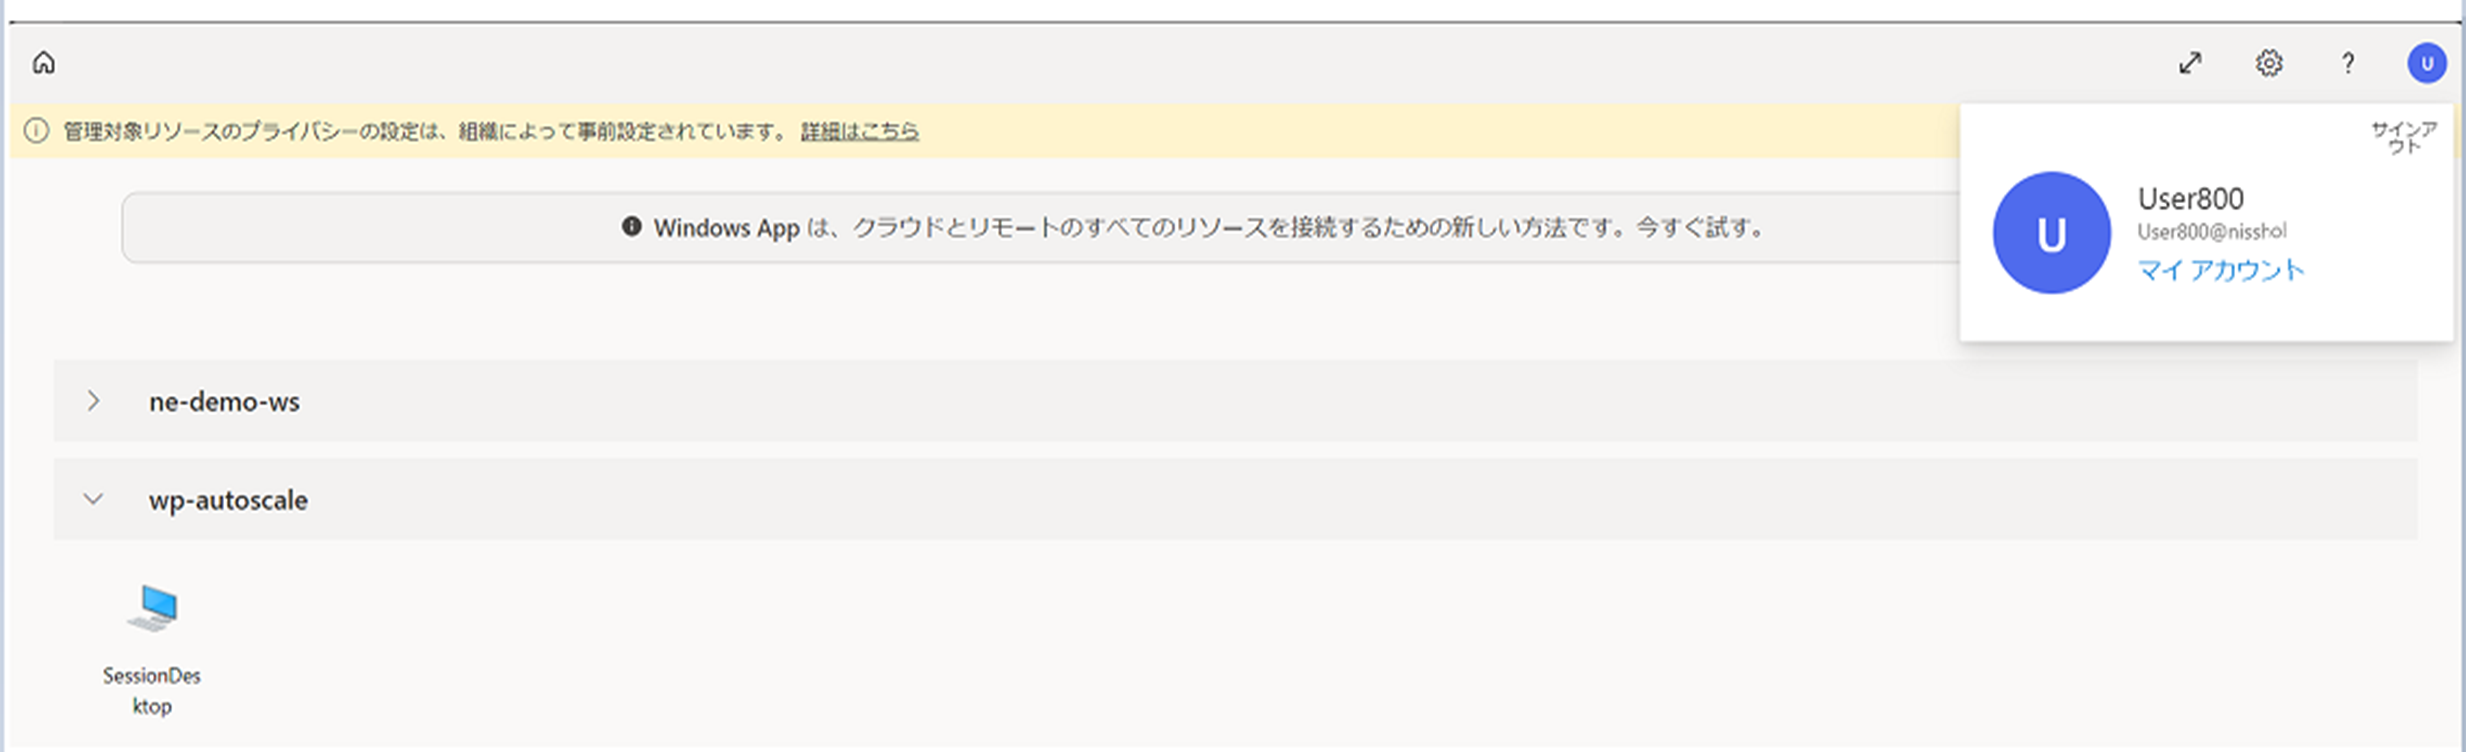The image size is (2466, 752).
Task: Expand the ne-demo-ws workspace chevron
Action: (x=93, y=401)
